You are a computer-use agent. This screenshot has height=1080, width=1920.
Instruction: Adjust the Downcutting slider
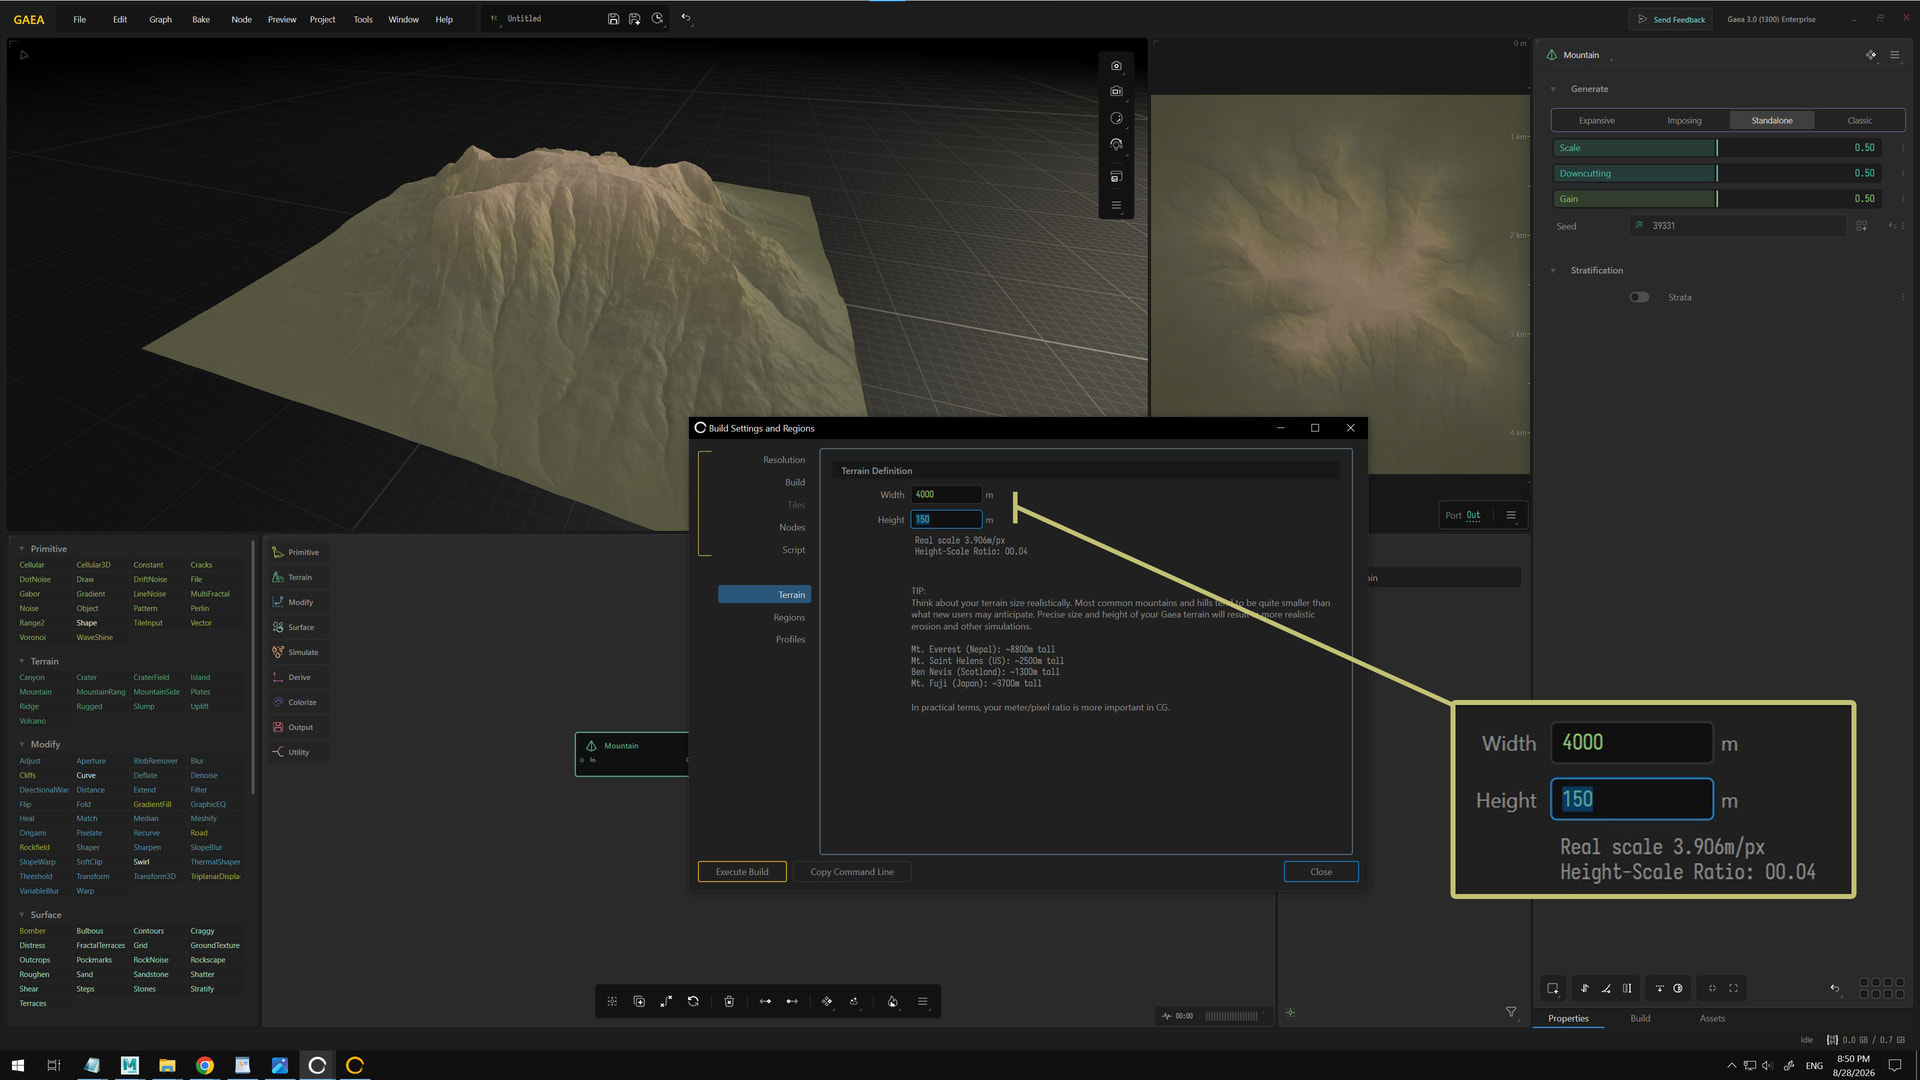[x=1717, y=173]
